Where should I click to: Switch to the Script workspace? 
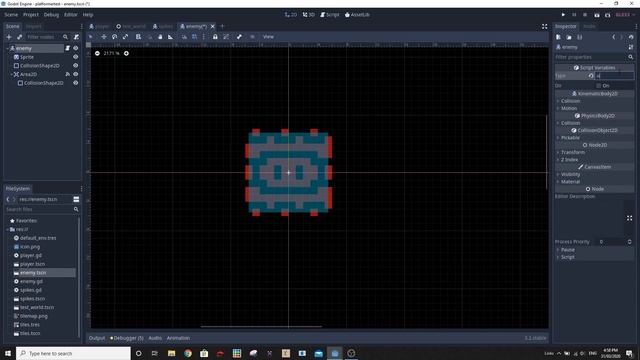[330, 15]
